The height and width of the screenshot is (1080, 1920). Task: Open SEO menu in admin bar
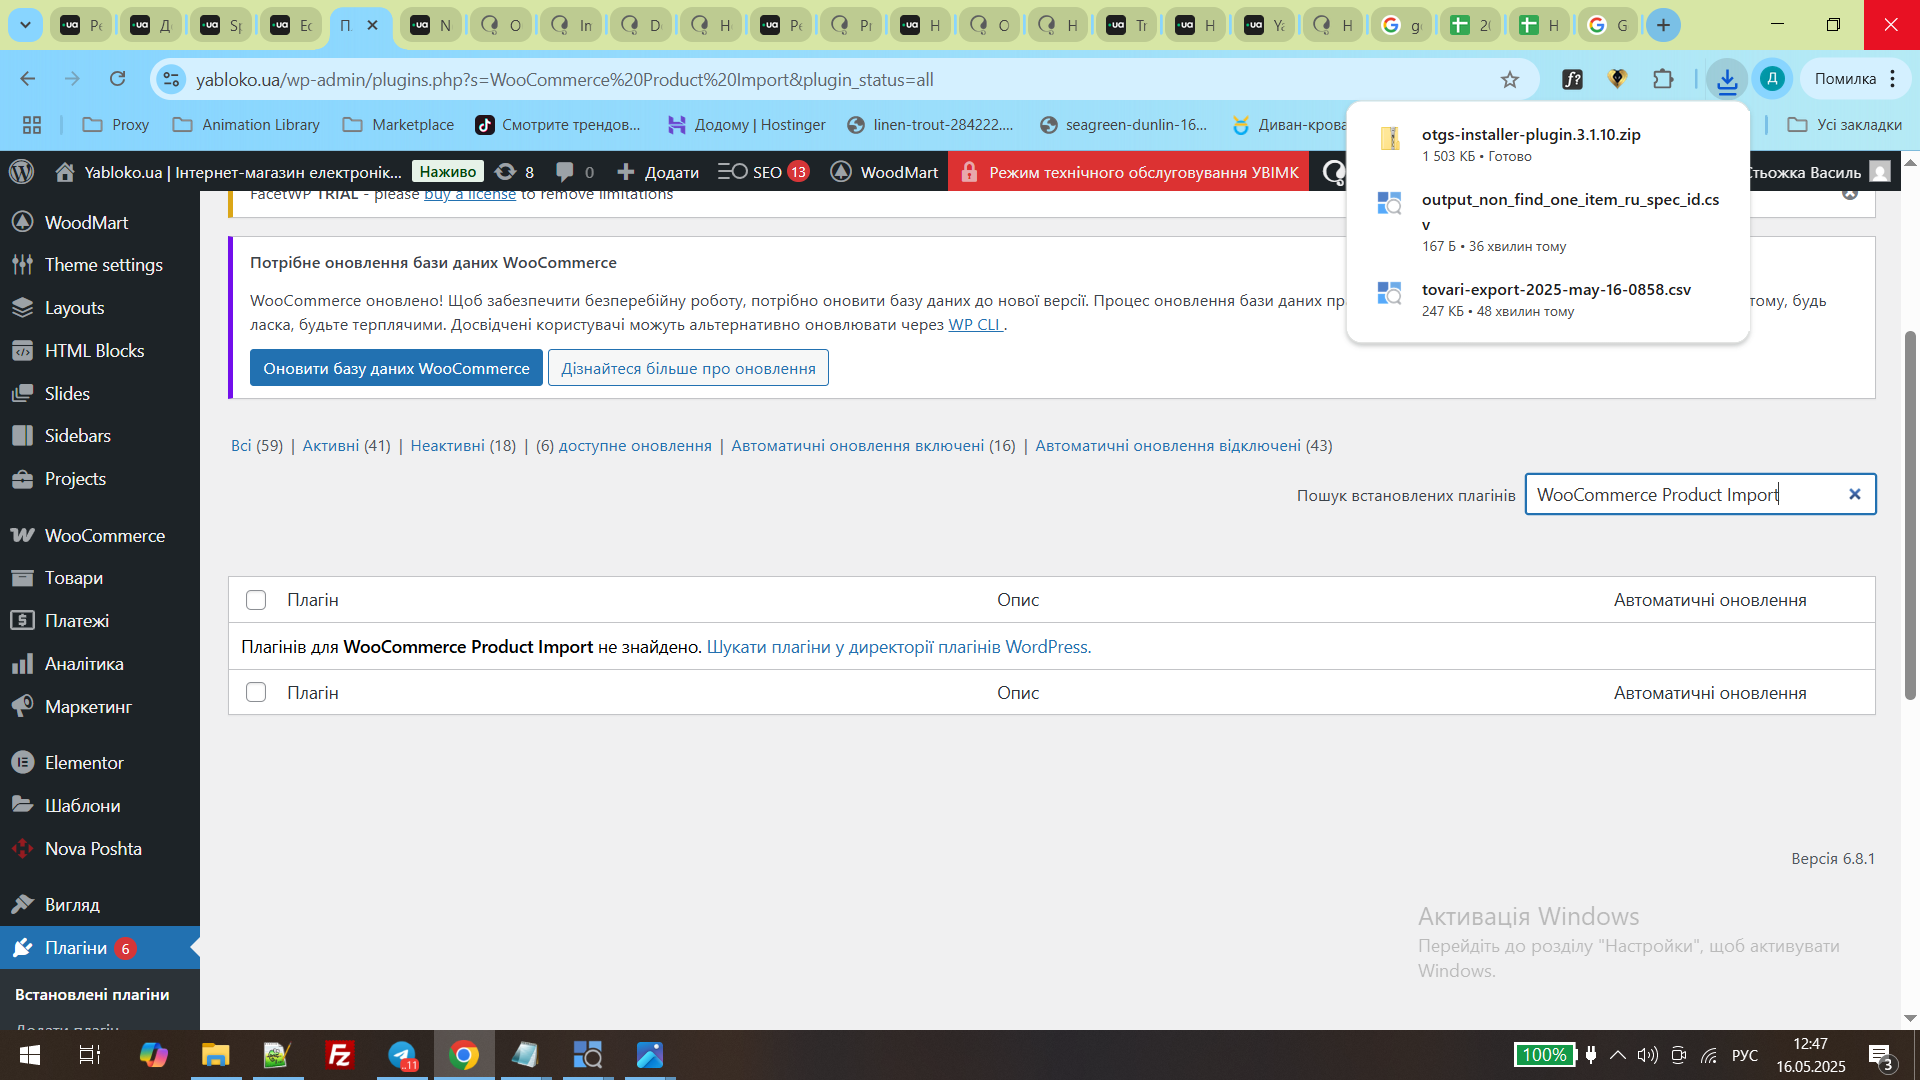763,172
